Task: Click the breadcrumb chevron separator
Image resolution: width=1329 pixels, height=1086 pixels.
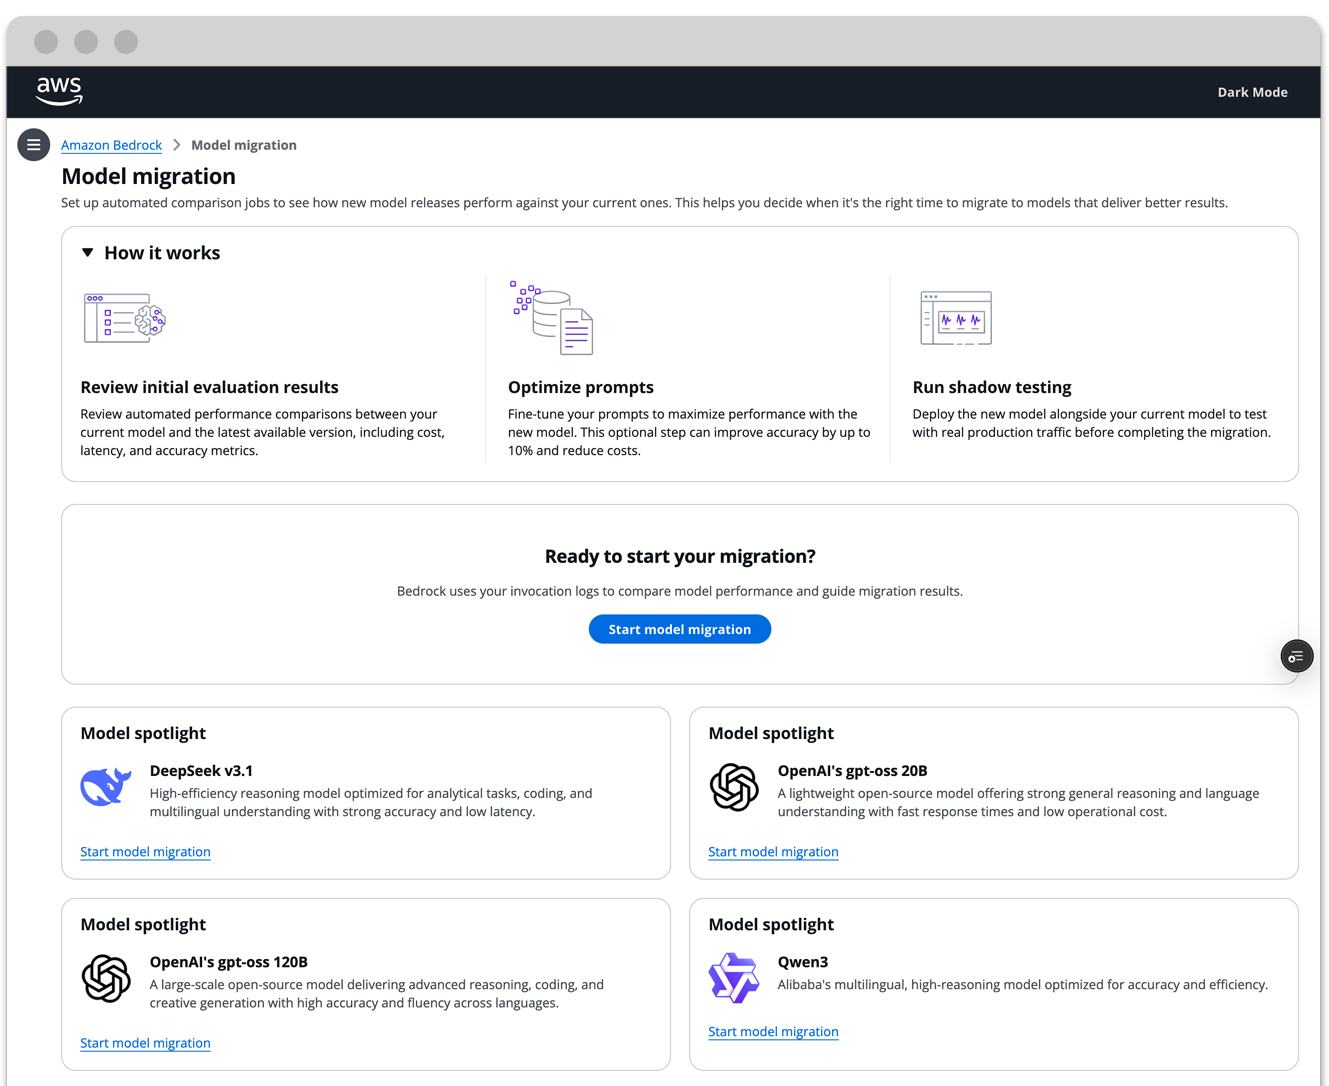Action: pyautogui.click(x=177, y=145)
